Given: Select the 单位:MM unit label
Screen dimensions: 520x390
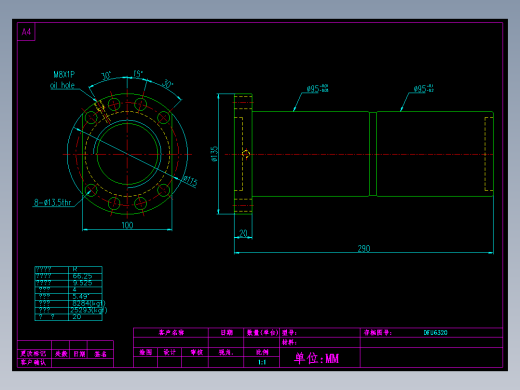Looking at the screenshot, I should click(316, 358).
